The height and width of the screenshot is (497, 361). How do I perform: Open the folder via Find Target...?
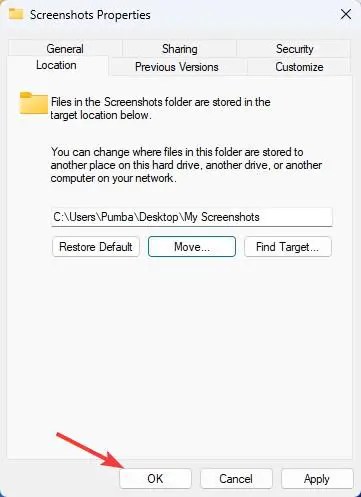coord(288,247)
